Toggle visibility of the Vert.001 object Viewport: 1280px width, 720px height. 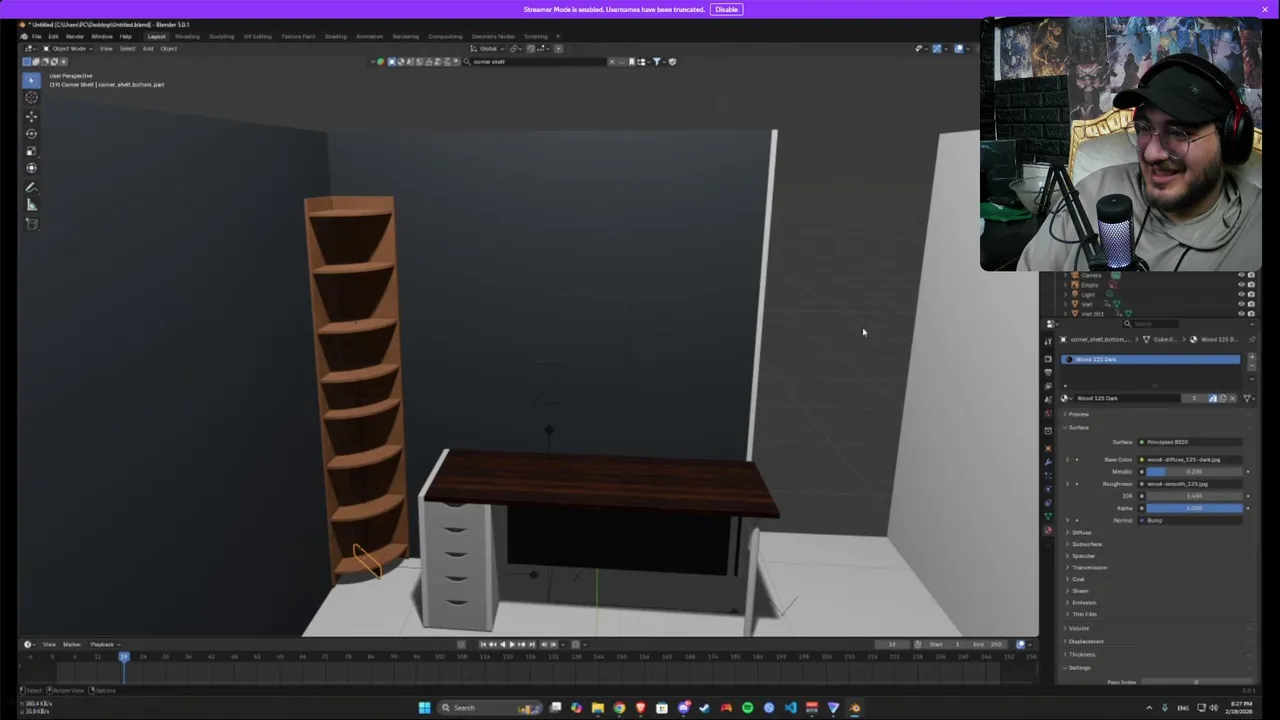[1241, 313]
